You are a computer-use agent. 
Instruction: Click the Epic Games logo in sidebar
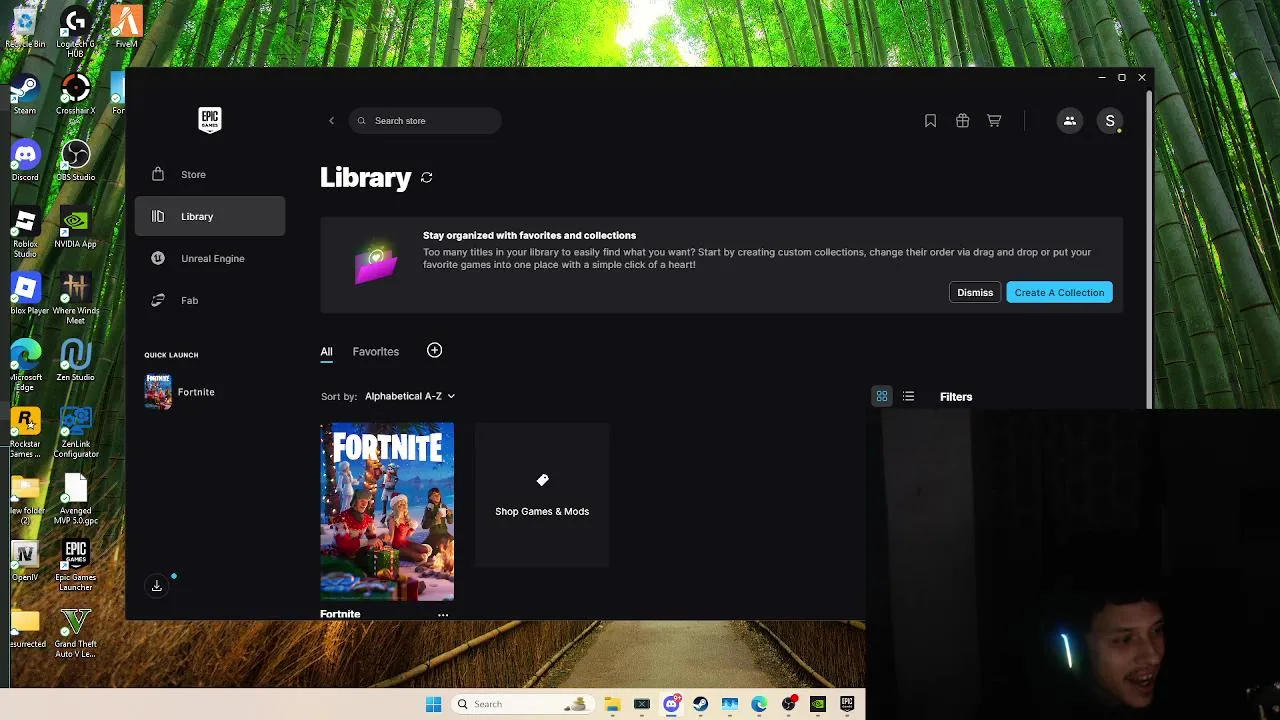209,120
